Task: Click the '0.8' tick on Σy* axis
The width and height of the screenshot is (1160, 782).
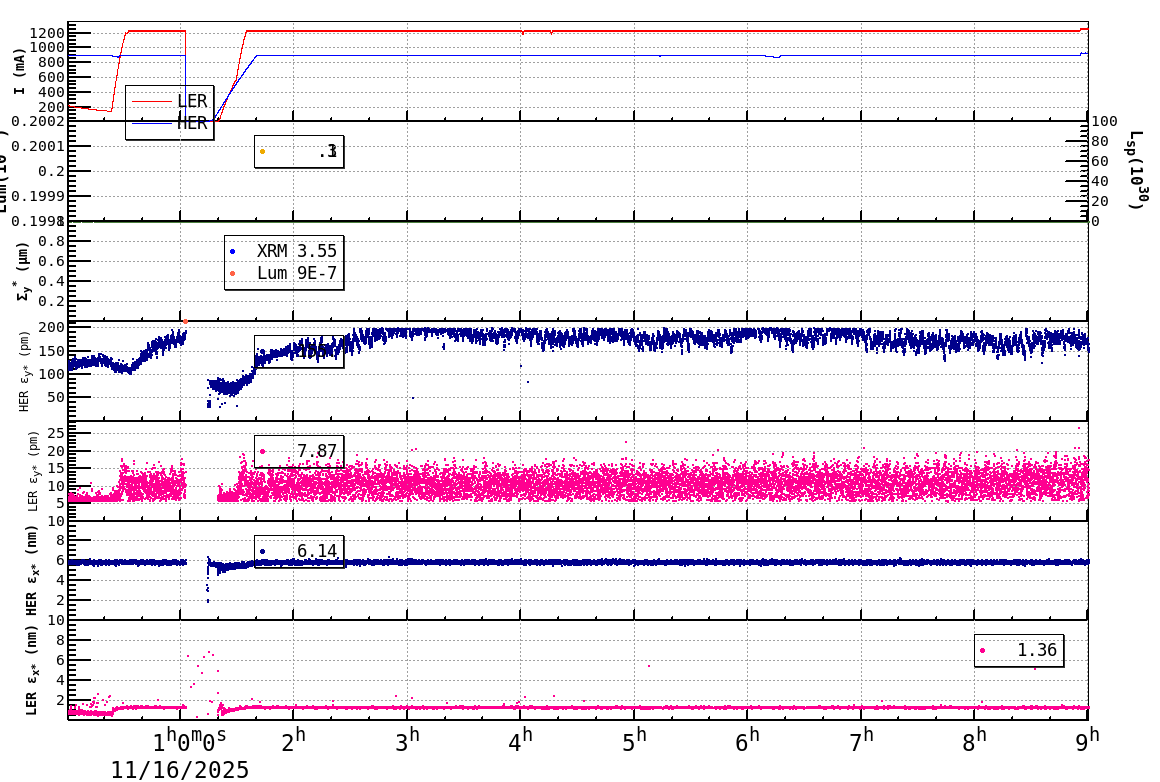Action: pos(53,241)
